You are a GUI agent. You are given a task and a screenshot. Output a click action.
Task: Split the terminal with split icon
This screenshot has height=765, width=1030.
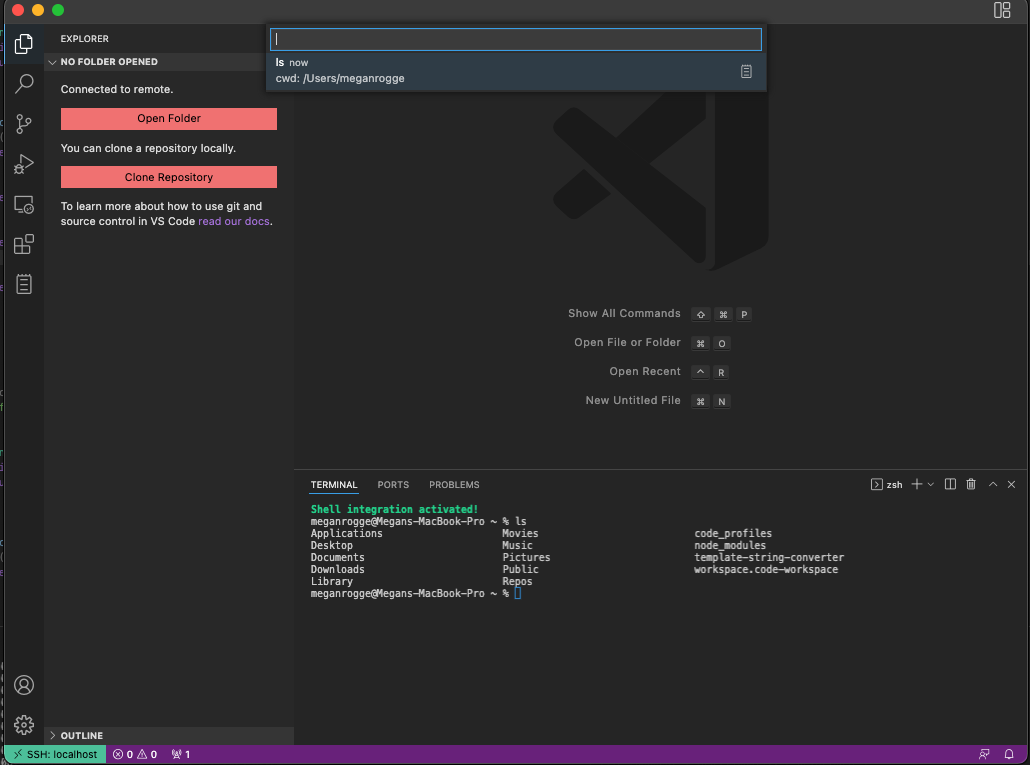[950, 484]
